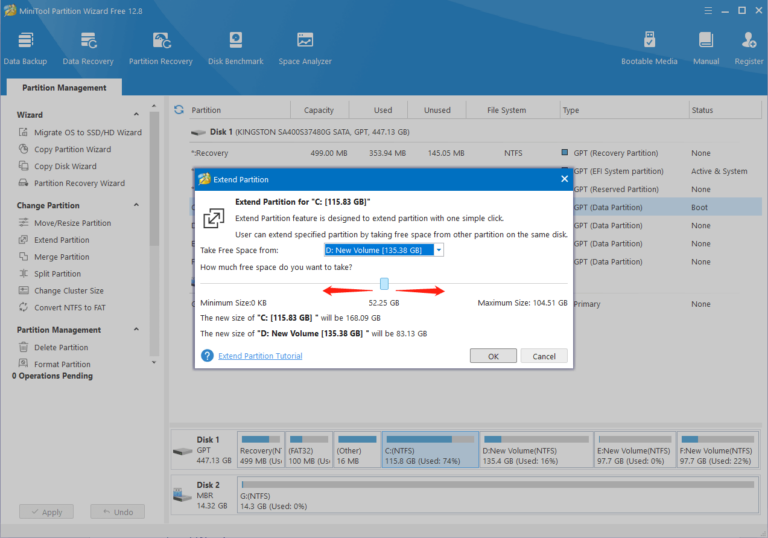The height and width of the screenshot is (538, 768).
Task: Select the (Other) 16 MB block in the disk map
Action: (357, 450)
